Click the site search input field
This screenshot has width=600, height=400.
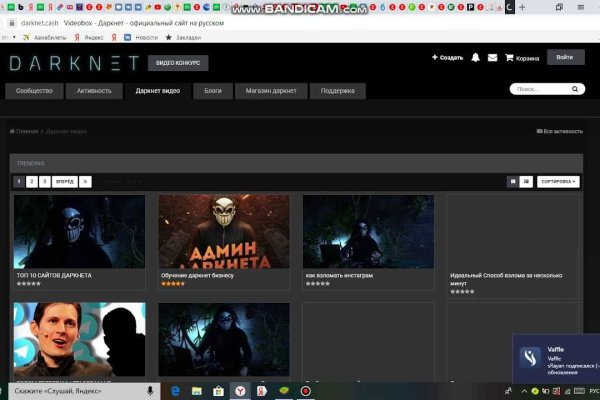click(x=540, y=89)
